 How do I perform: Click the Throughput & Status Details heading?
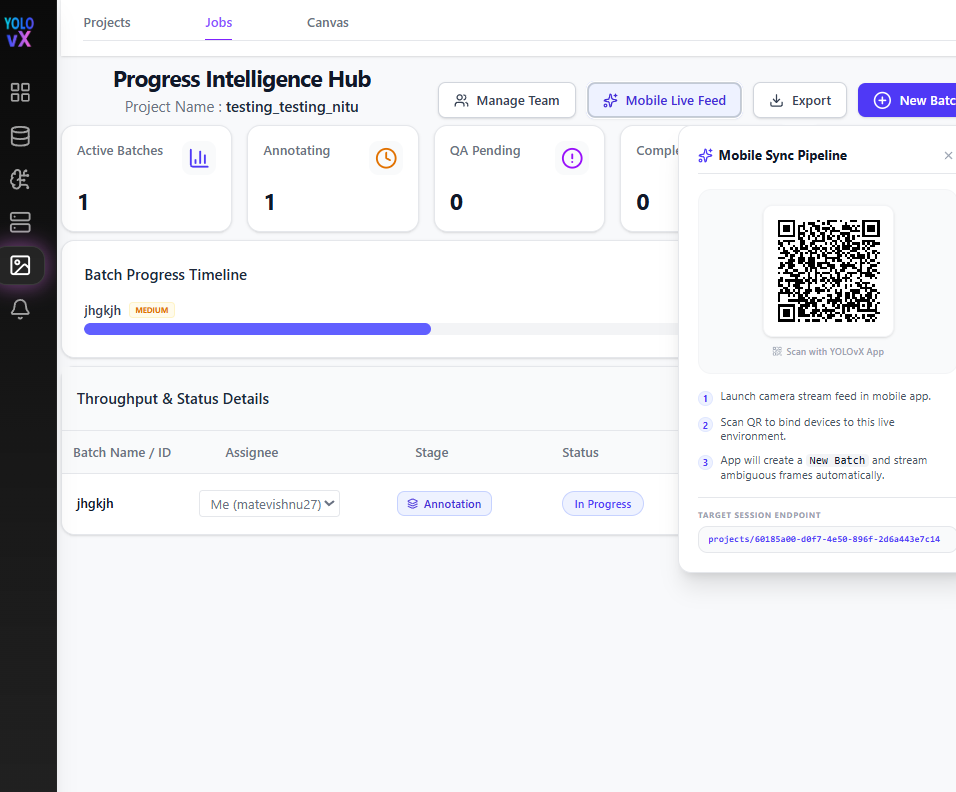point(173,399)
